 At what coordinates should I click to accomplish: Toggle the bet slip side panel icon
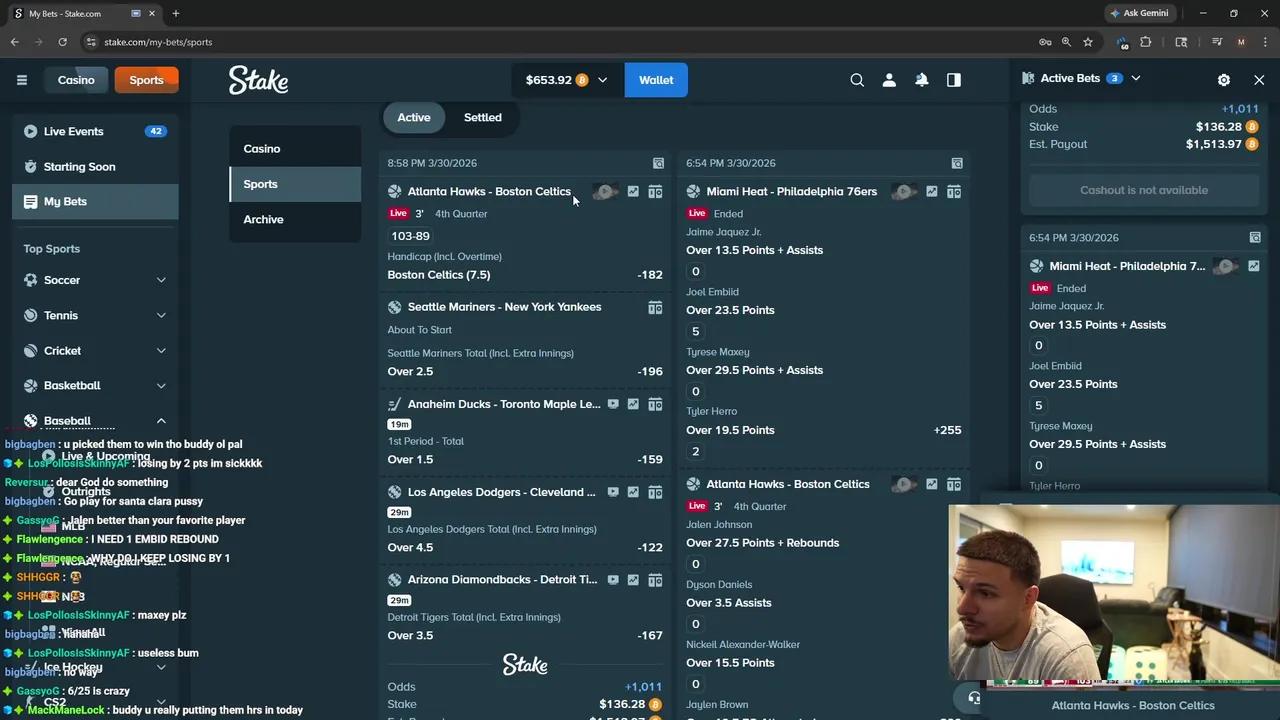pyautogui.click(x=953, y=80)
